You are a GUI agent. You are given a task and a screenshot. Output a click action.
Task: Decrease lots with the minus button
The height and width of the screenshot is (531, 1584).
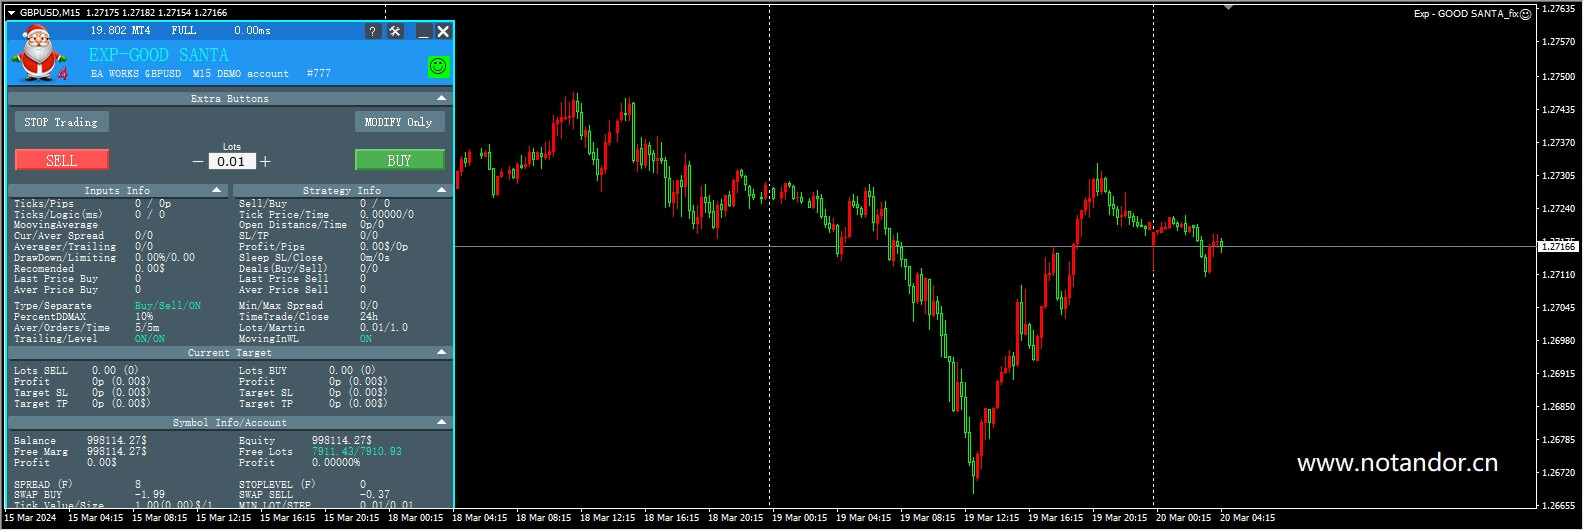198,161
